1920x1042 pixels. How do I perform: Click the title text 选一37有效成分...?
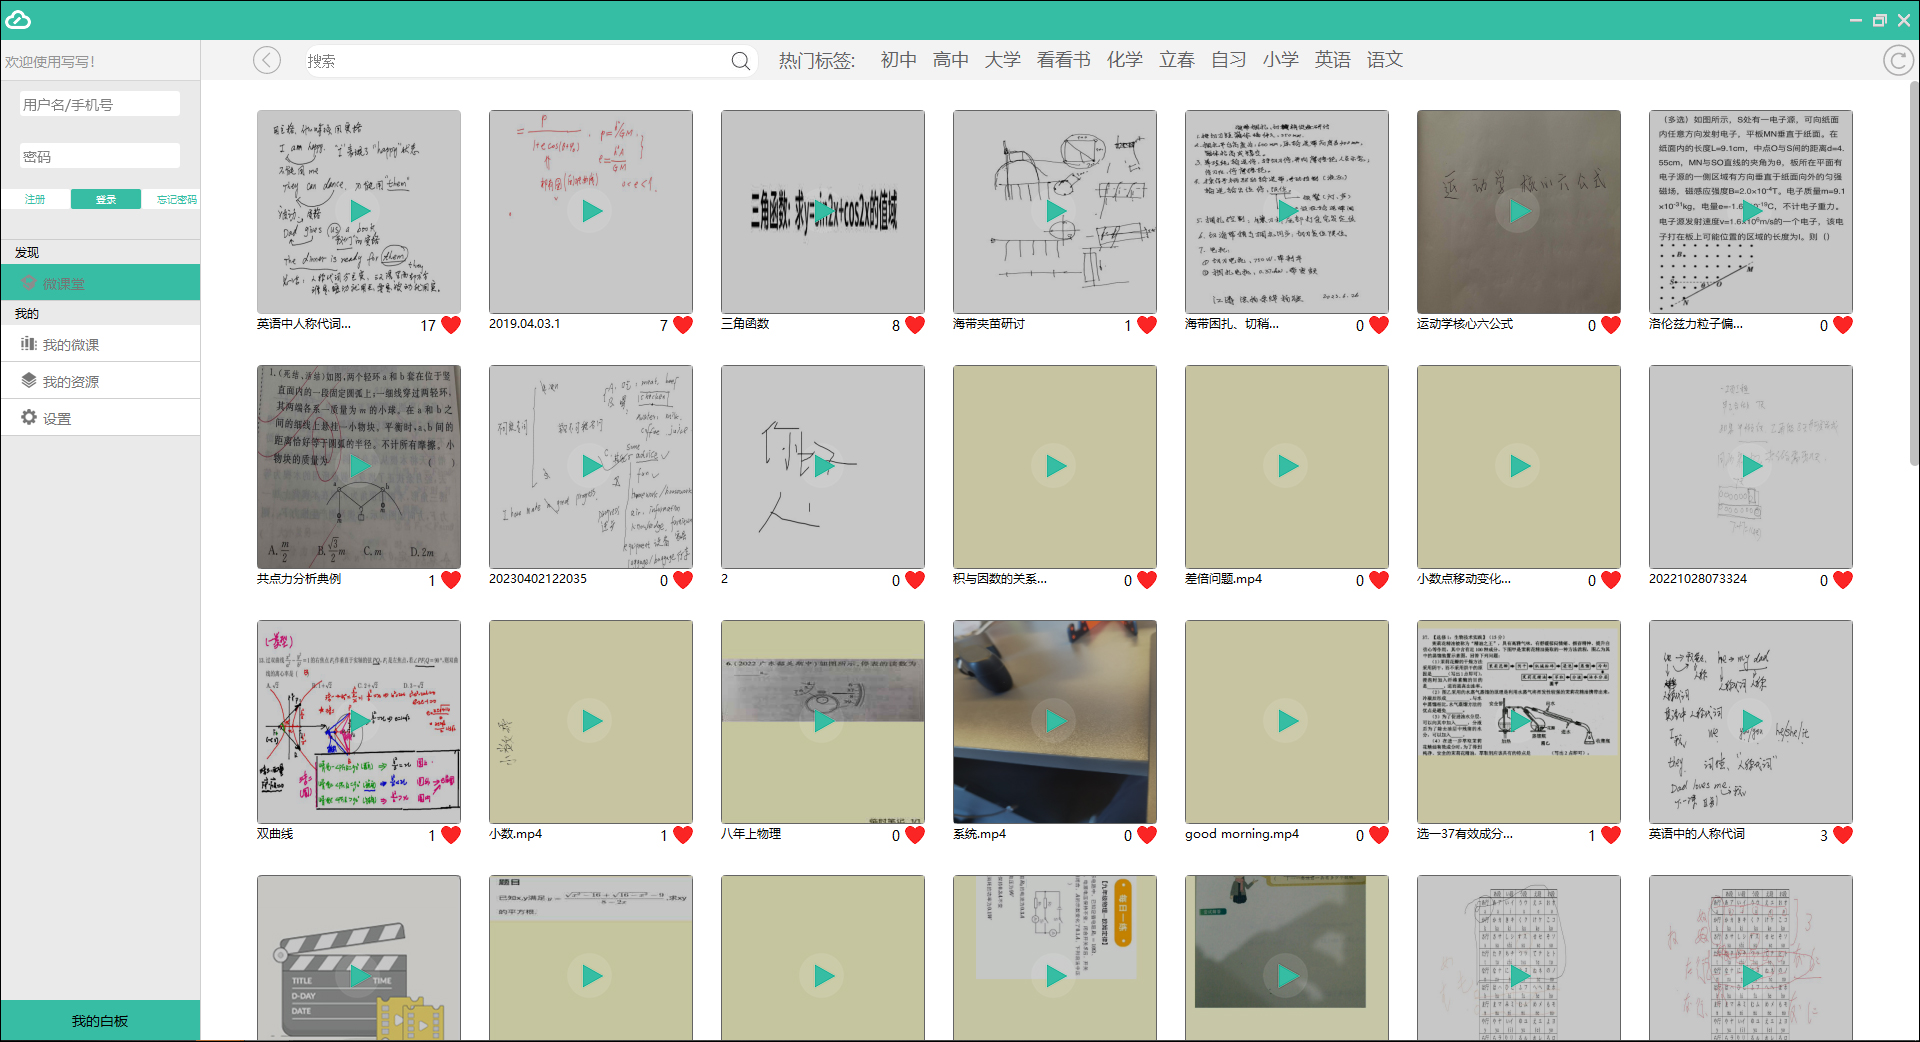tap(1464, 834)
